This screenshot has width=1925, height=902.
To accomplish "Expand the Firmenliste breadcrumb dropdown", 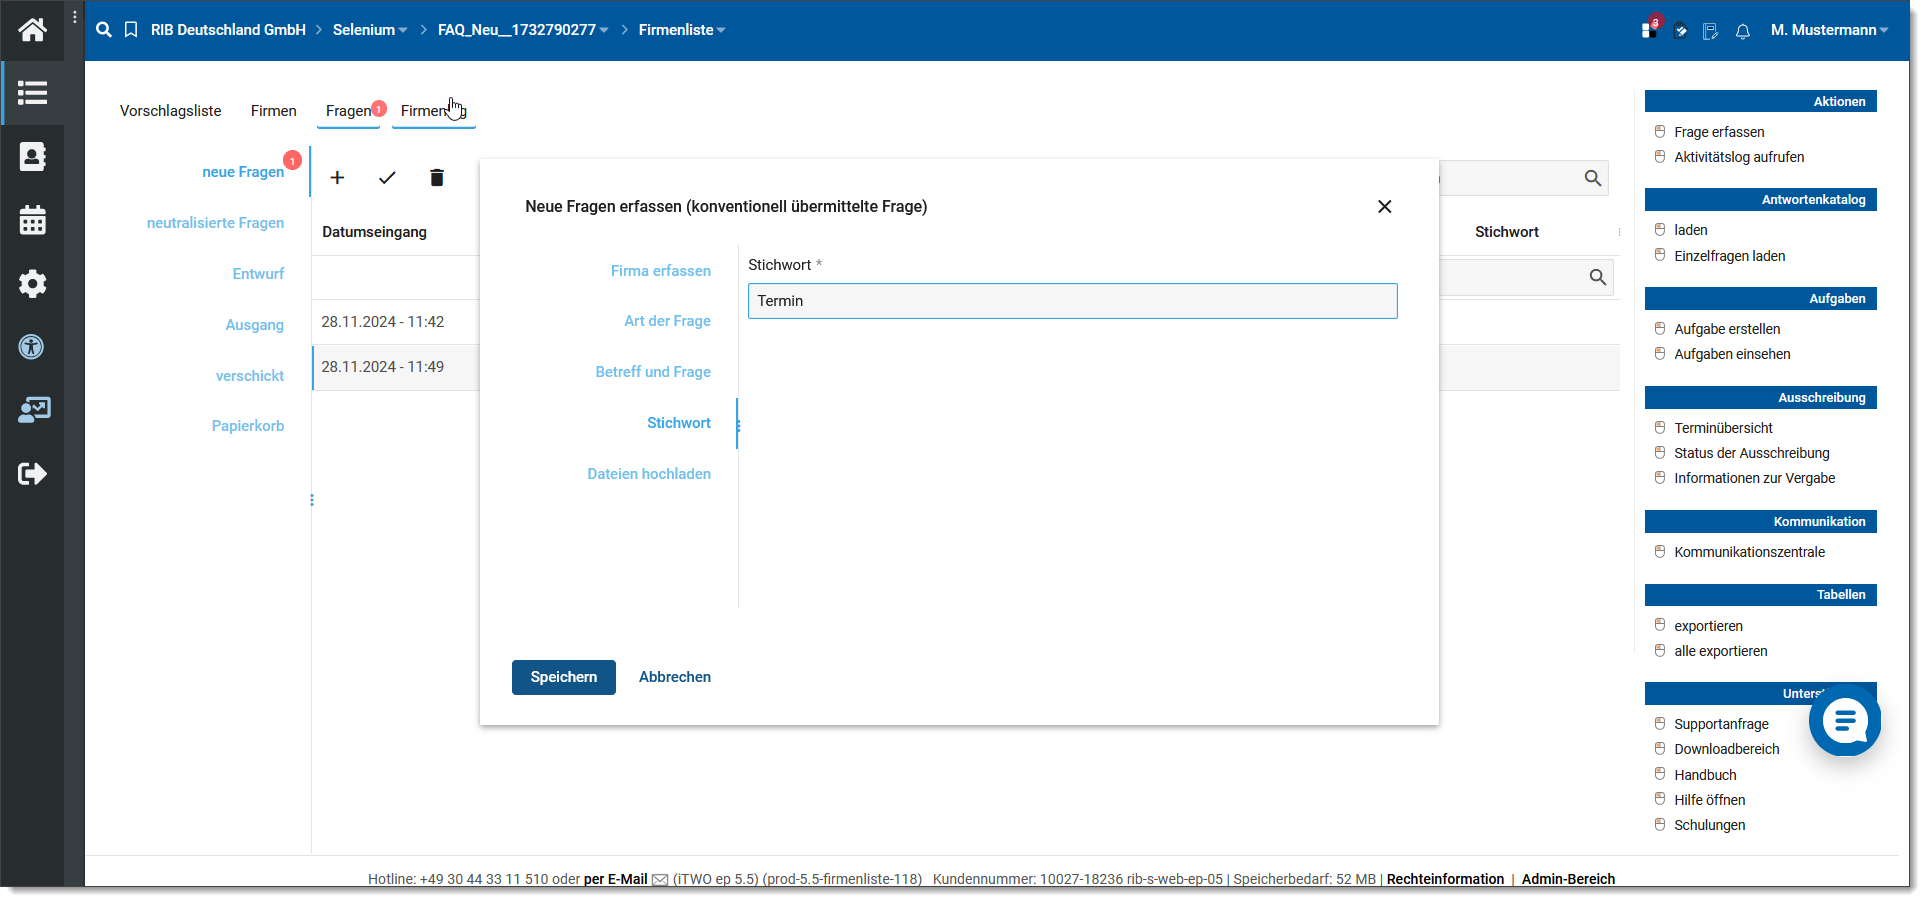I will click(x=682, y=30).
